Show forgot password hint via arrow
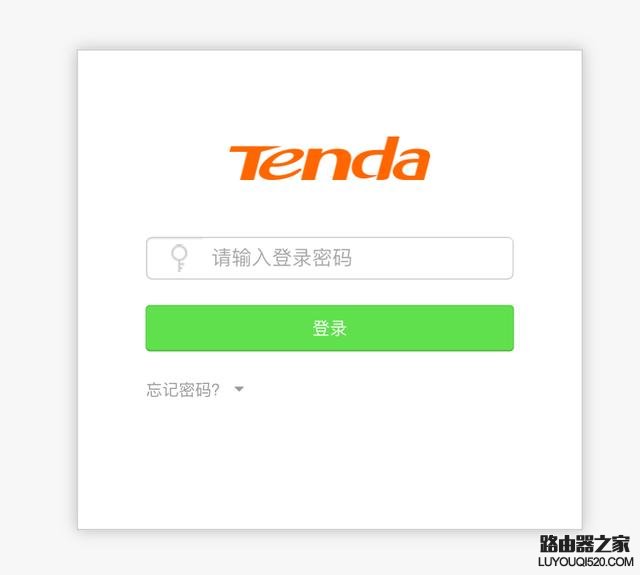This screenshot has width=640, height=575. coord(239,389)
